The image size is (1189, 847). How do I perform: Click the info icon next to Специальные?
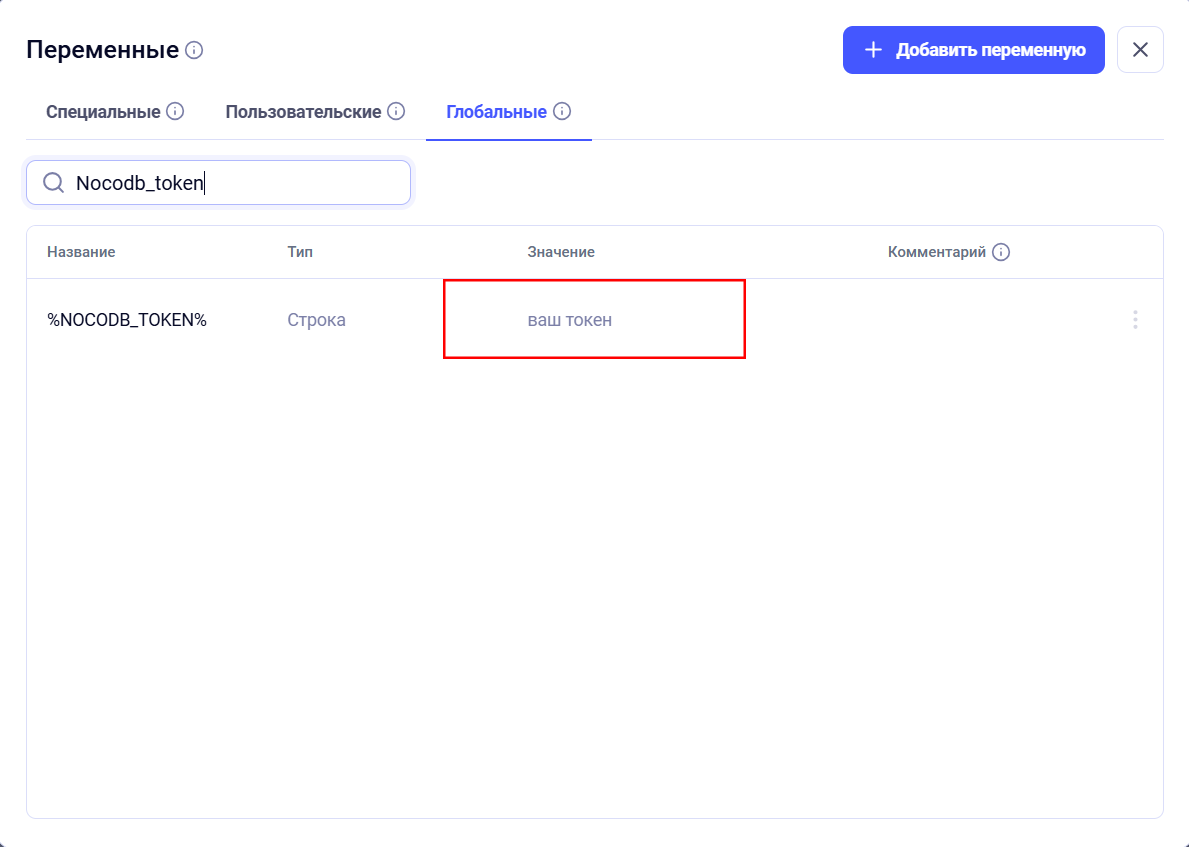point(175,111)
